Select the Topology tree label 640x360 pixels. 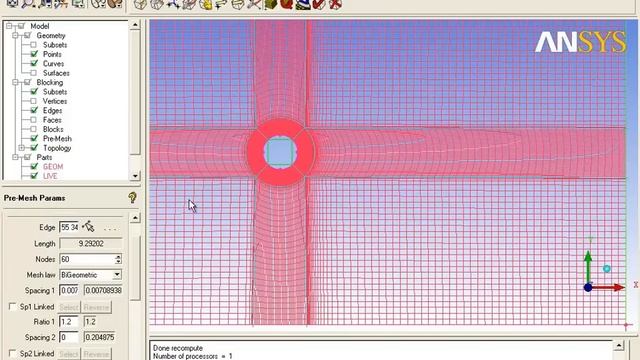[x=57, y=148]
